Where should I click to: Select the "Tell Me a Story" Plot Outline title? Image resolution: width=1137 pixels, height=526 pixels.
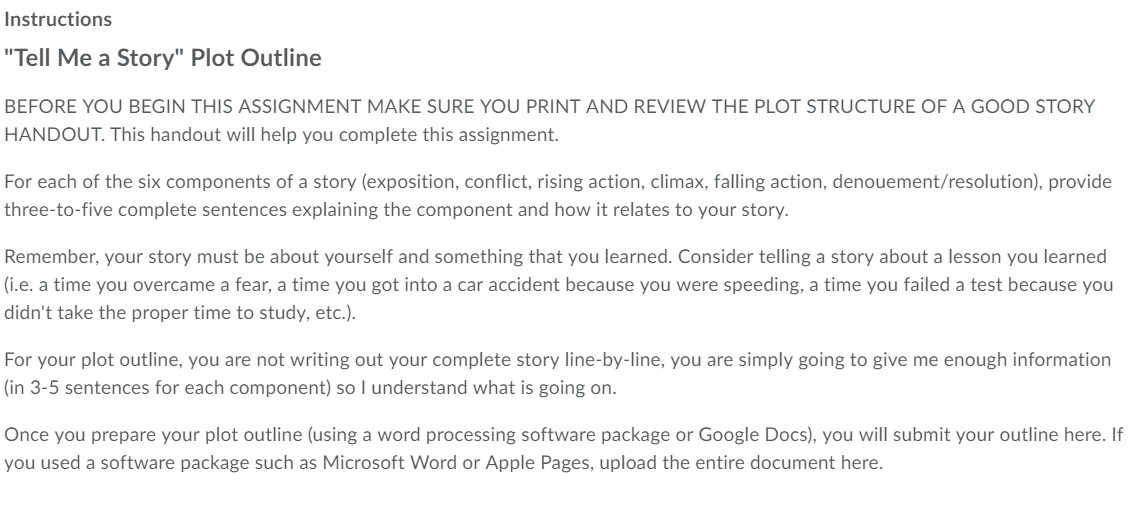[x=163, y=58]
